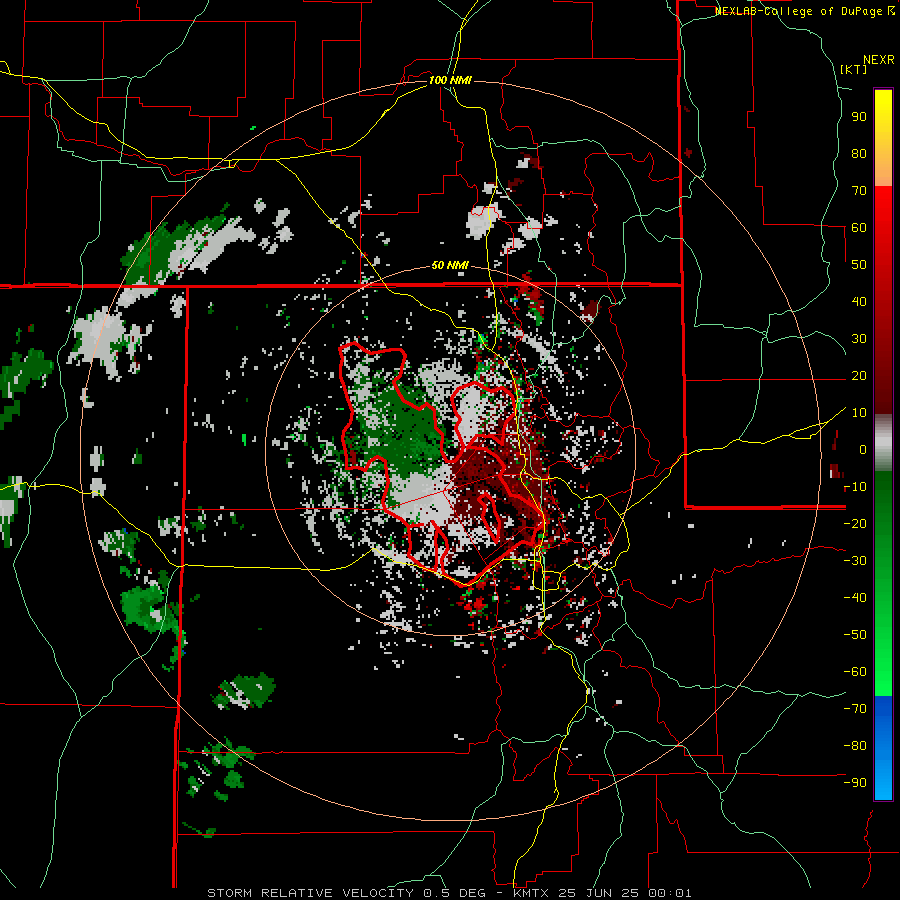The image size is (900, 900).
Task: Click the 40 value on velocity scale
Action: pos(859,302)
